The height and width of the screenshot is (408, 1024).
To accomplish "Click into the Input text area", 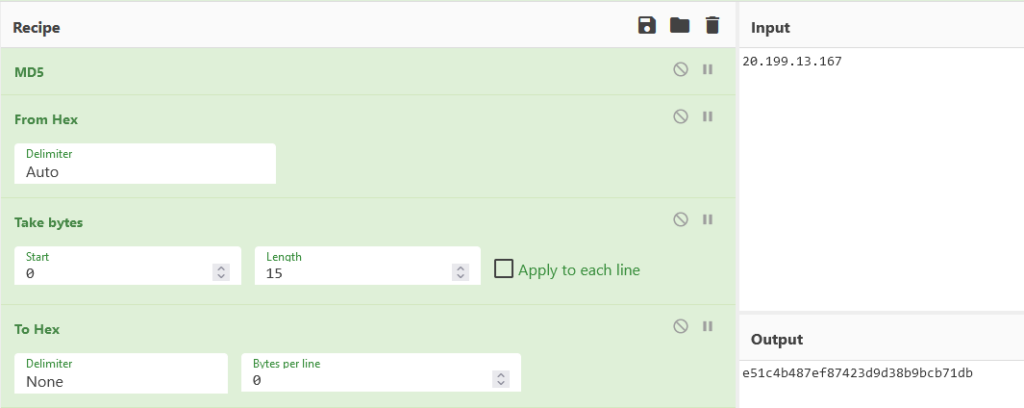I will pos(880,180).
